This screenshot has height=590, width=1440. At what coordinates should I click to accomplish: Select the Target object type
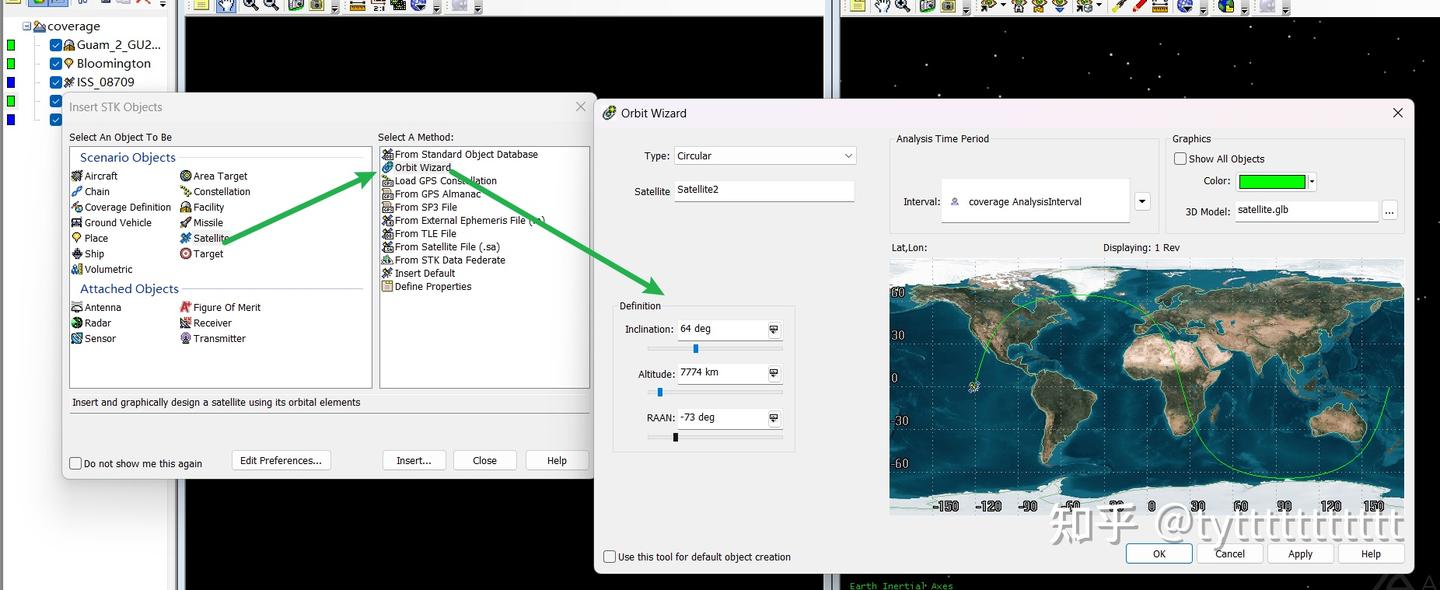[202, 254]
